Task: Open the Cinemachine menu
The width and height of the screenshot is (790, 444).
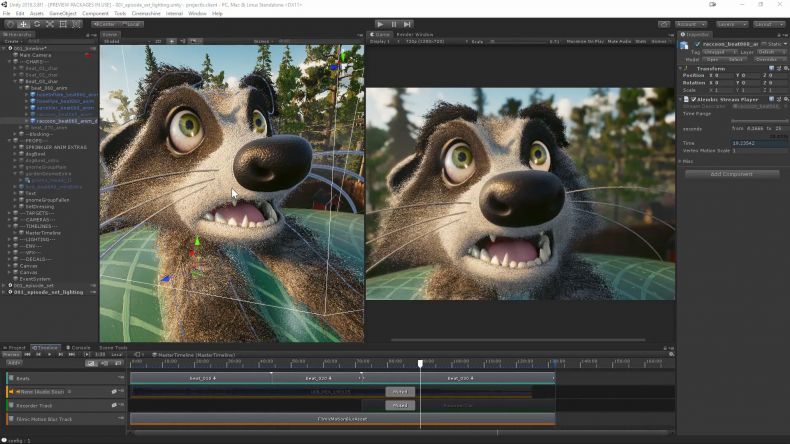Action: (146, 14)
